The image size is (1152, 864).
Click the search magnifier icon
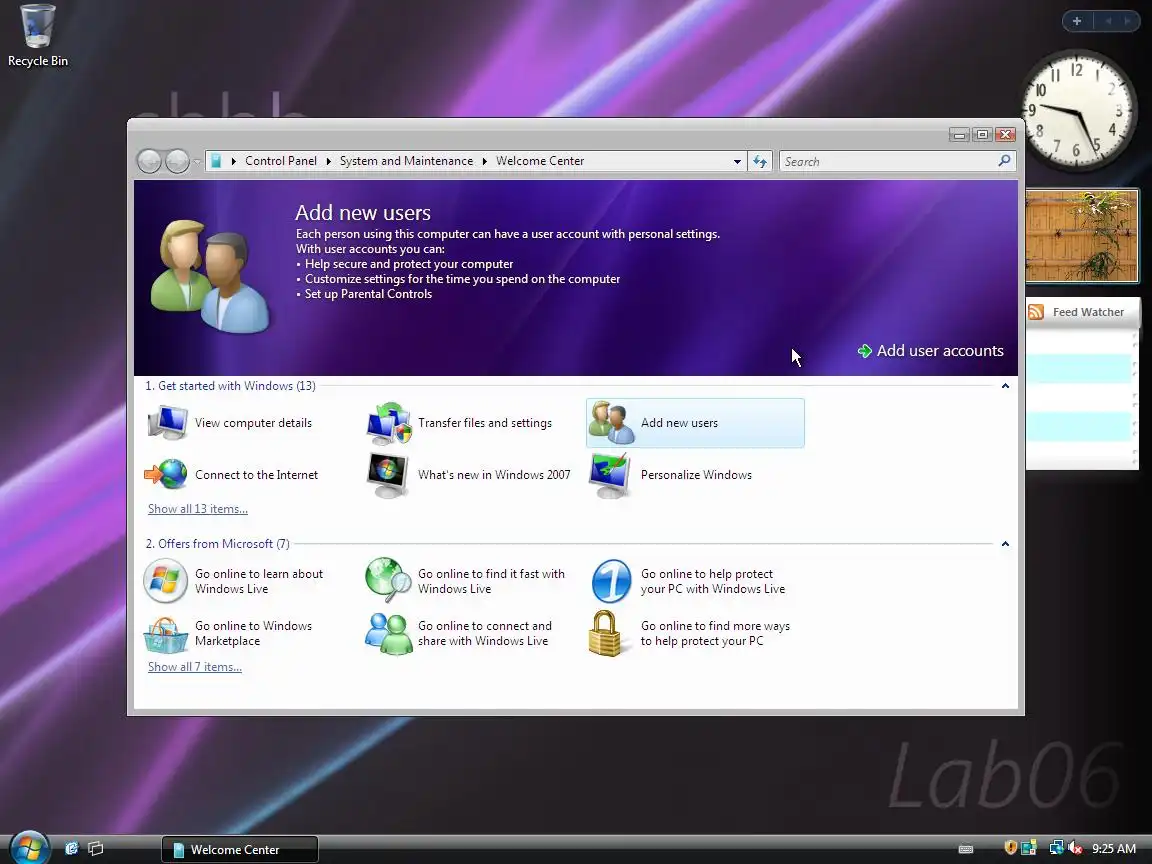(1004, 160)
